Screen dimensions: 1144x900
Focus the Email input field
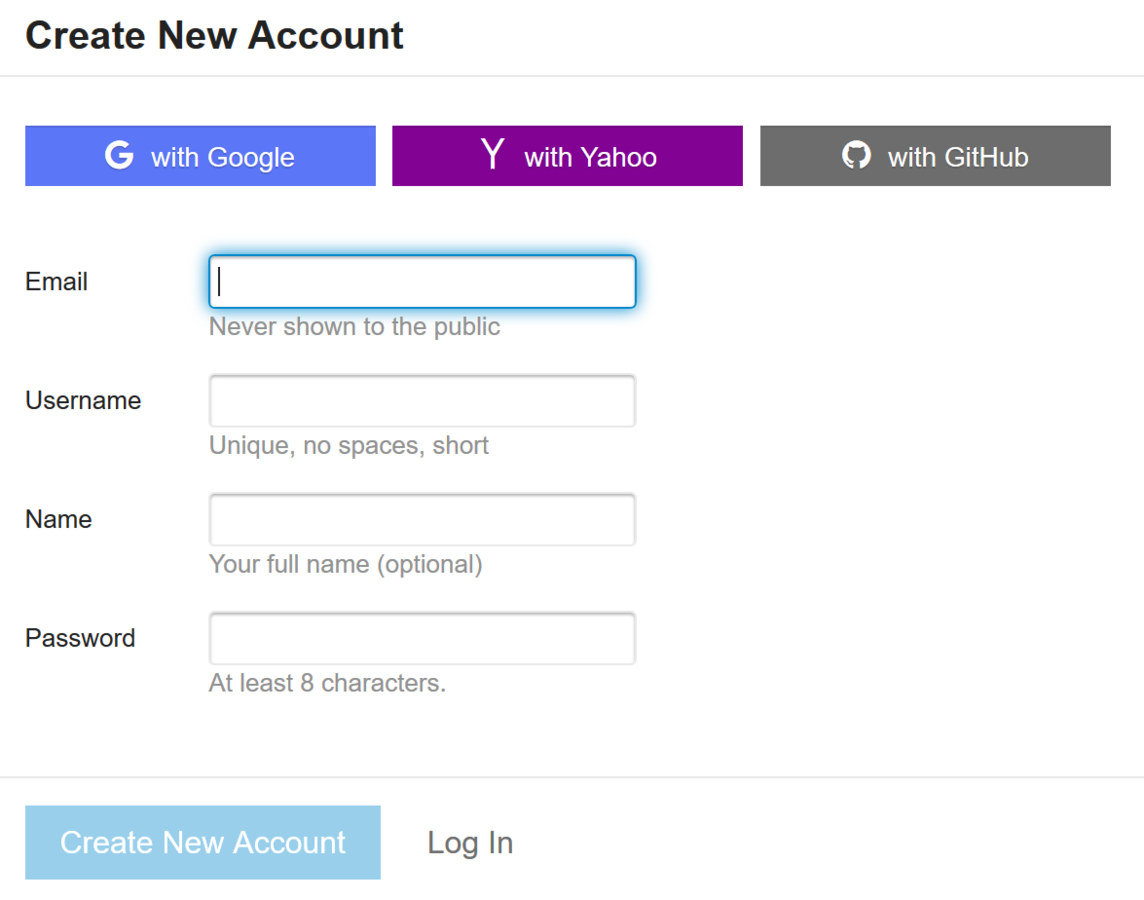coord(422,282)
